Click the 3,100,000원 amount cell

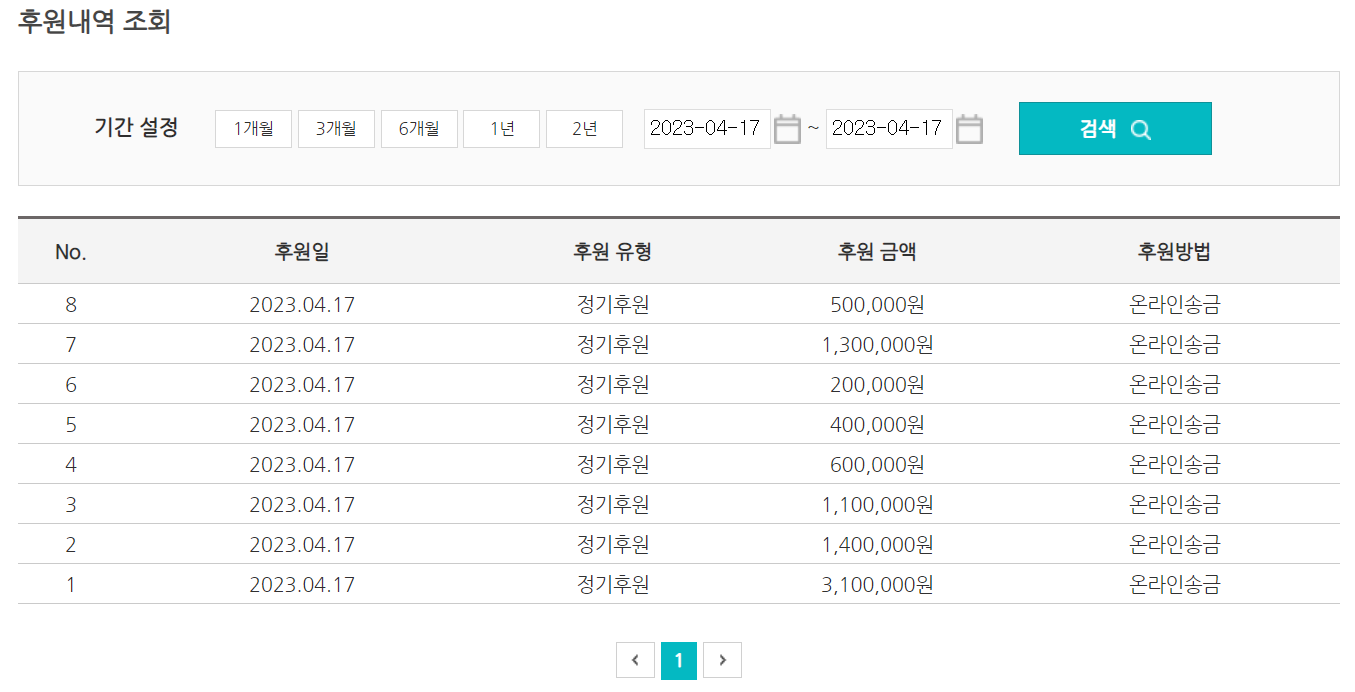(x=877, y=585)
